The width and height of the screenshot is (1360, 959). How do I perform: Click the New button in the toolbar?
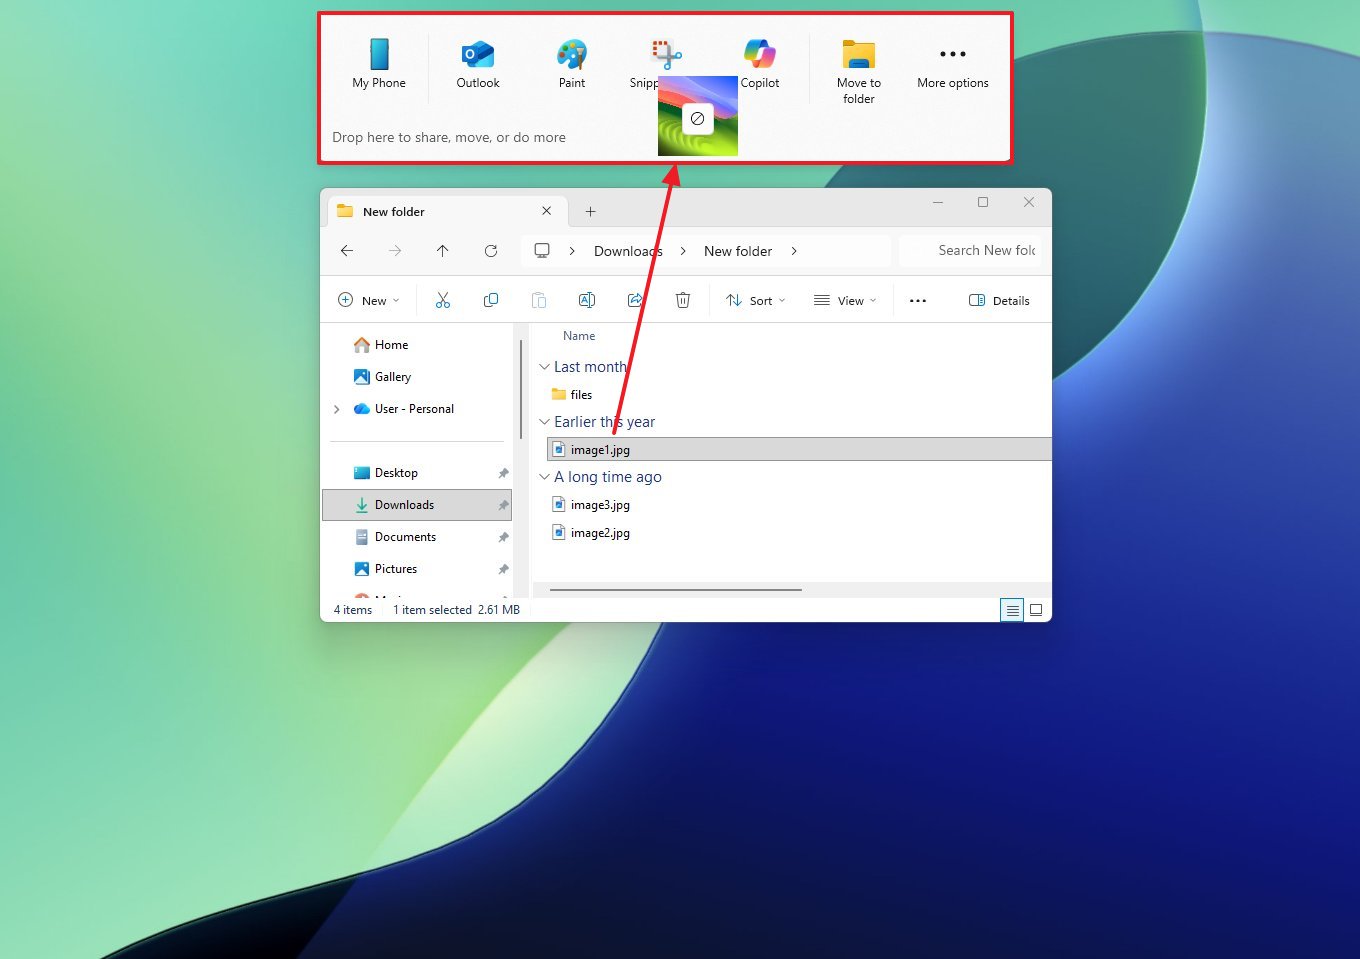(368, 300)
